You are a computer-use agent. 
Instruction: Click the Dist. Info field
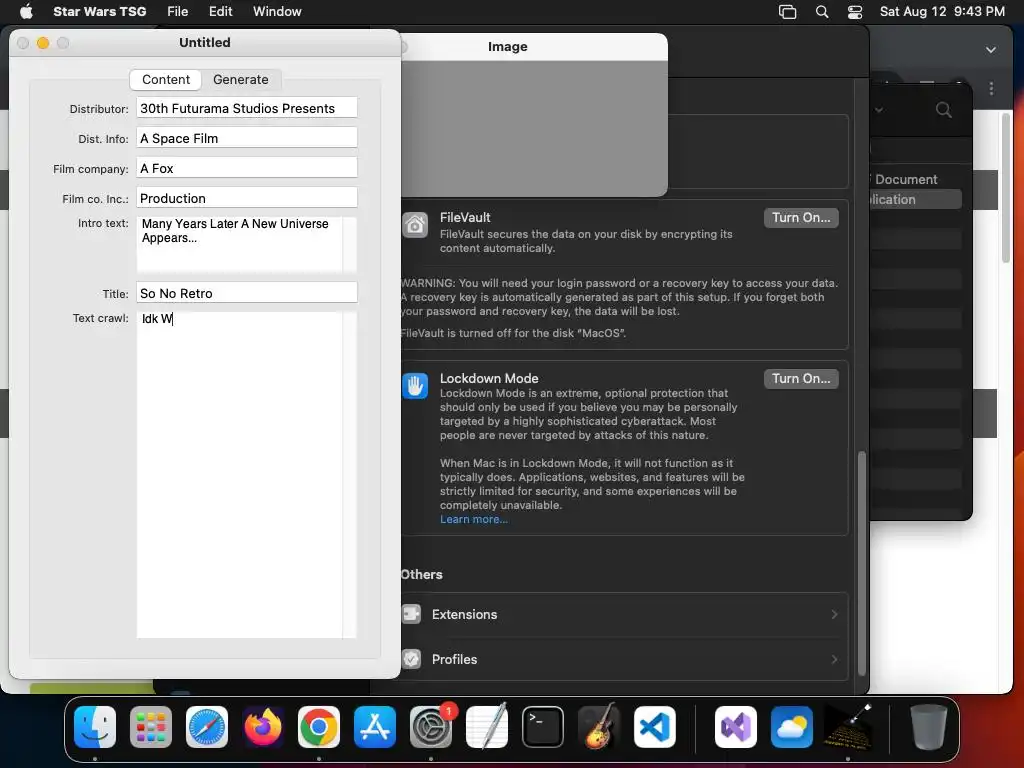click(x=247, y=138)
